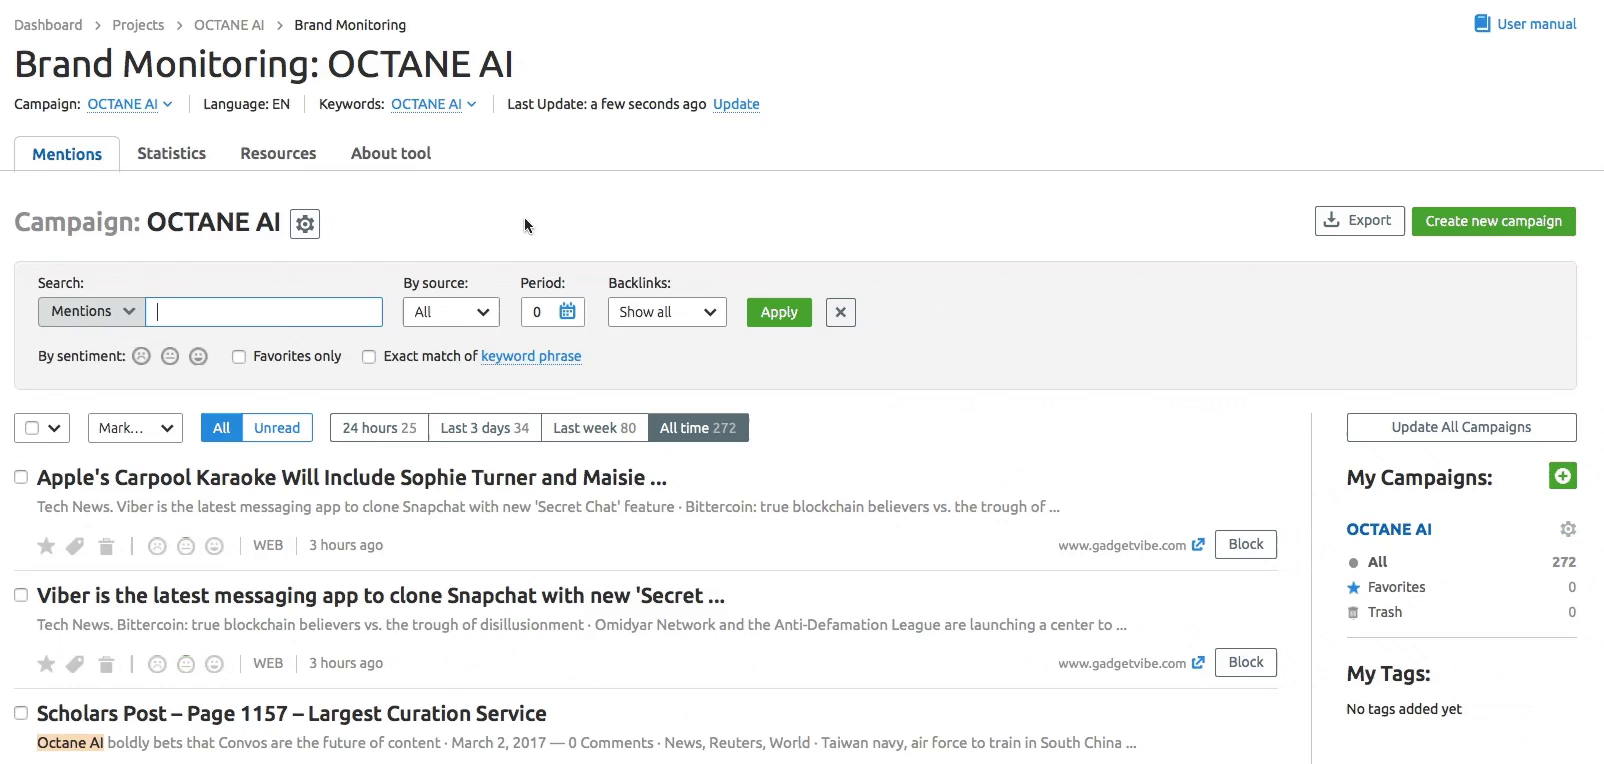
Task: Open external link icon for Apple's Carpool mention
Action: click(1198, 545)
